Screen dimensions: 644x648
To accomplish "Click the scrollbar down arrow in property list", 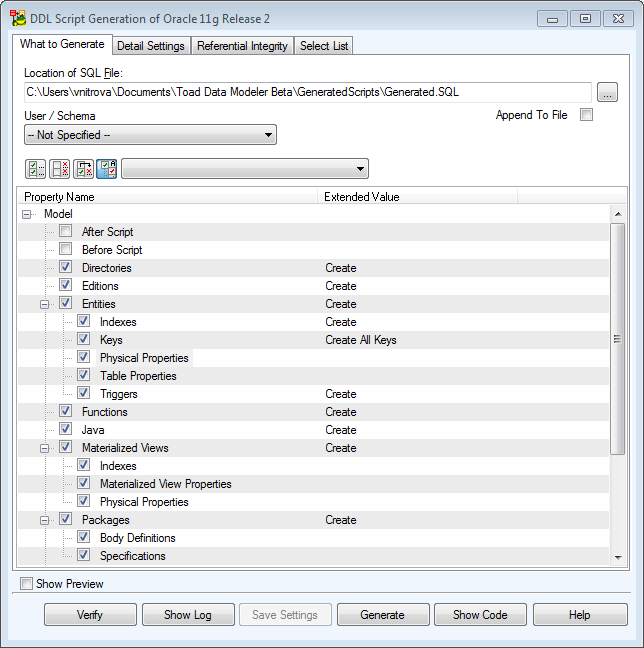I will [x=618, y=557].
